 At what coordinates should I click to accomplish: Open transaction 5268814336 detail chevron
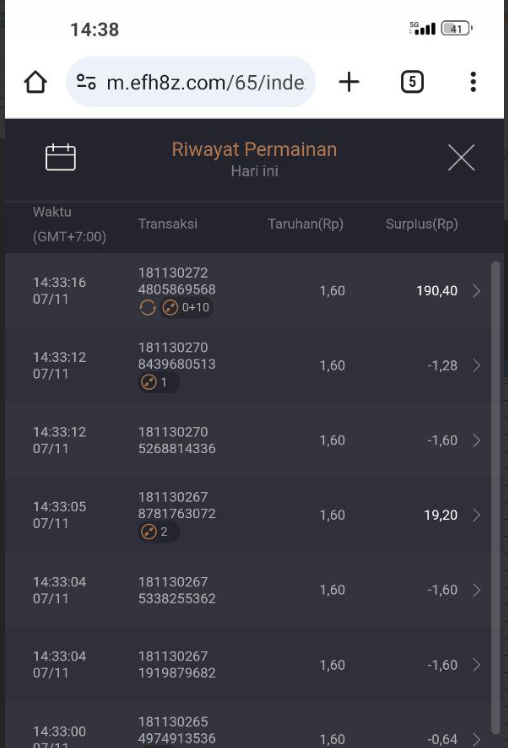click(477, 440)
